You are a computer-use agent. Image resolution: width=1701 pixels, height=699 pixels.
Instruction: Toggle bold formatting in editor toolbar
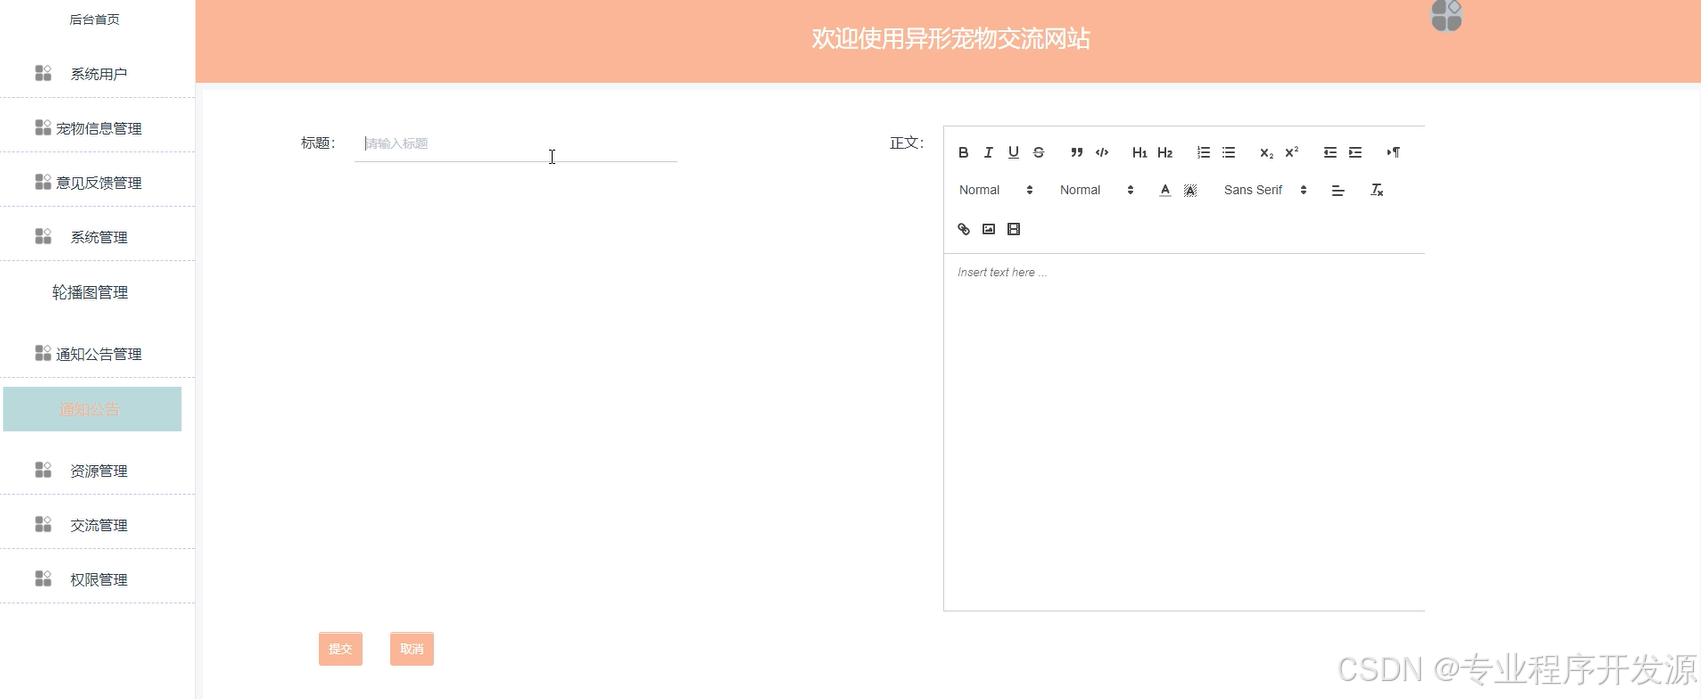[x=963, y=153]
